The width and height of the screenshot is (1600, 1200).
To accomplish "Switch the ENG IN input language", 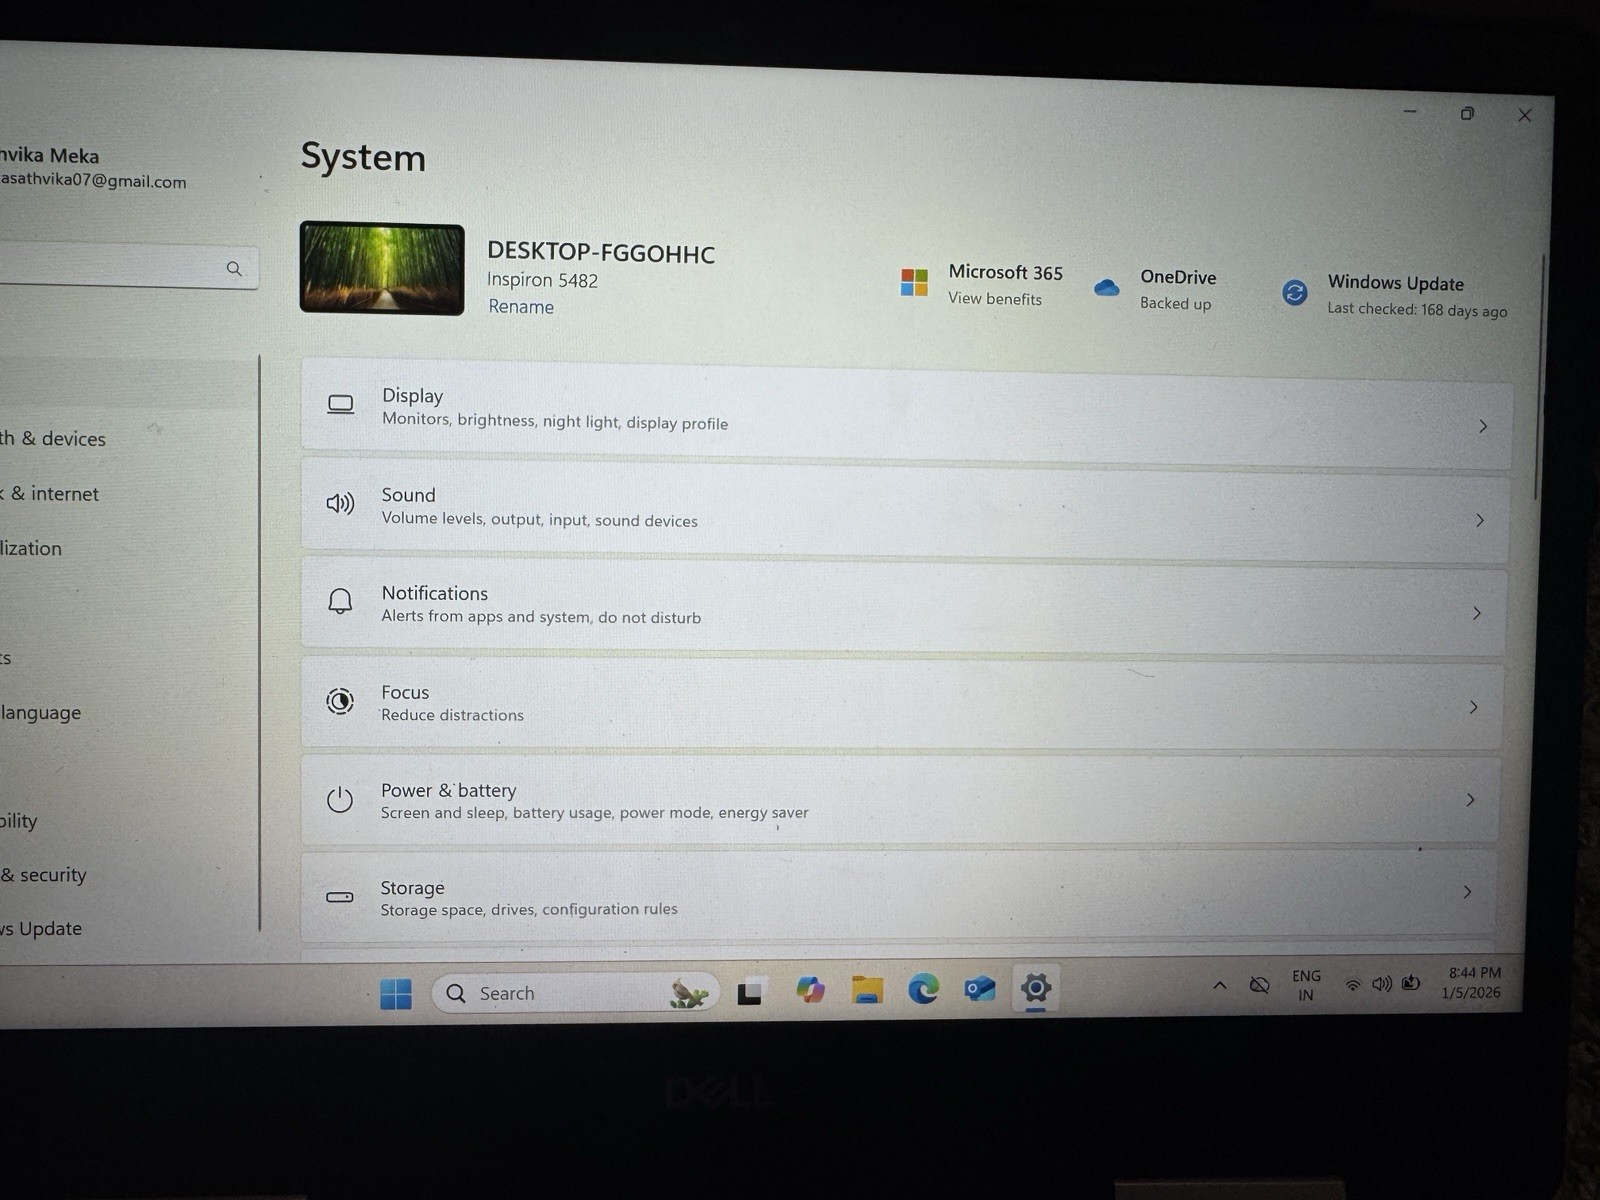I will (x=1306, y=985).
